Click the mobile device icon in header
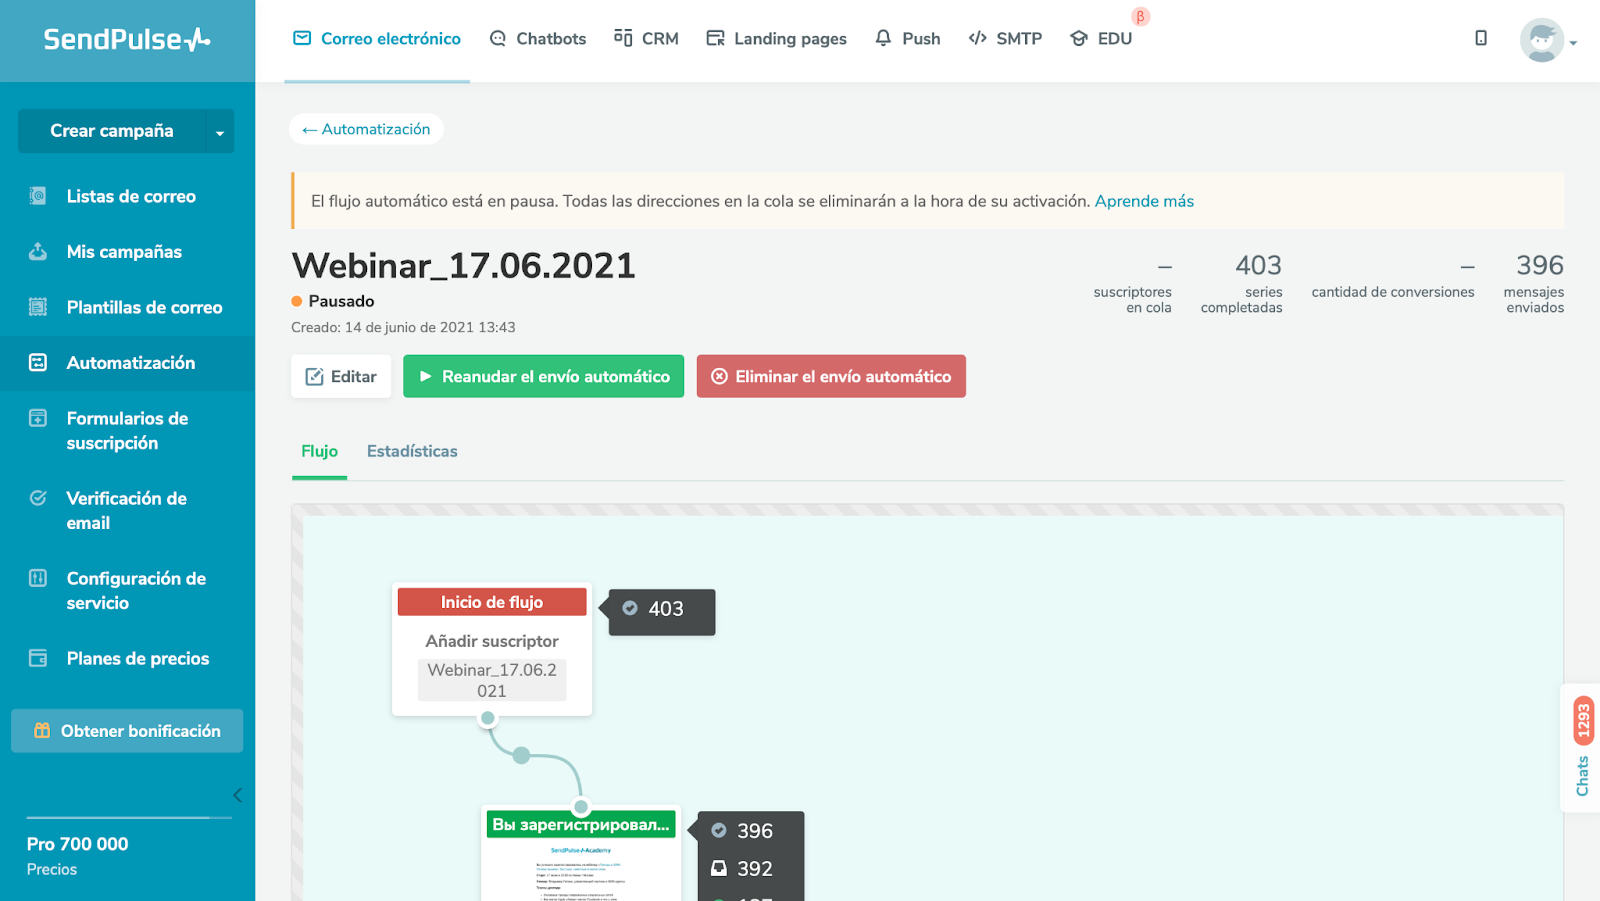 1481,38
